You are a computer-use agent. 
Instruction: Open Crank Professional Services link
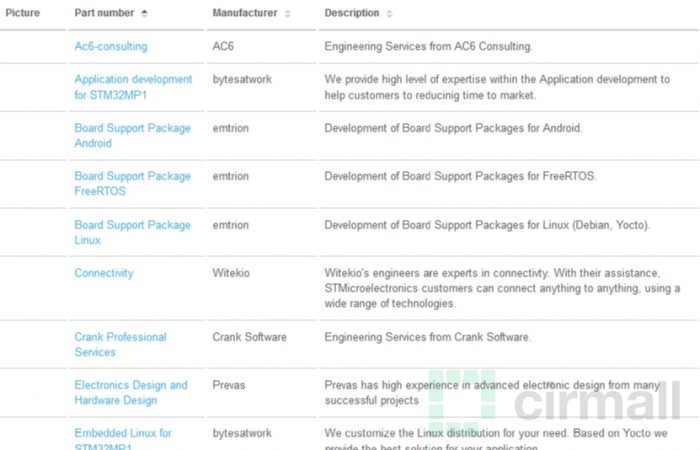(121, 344)
